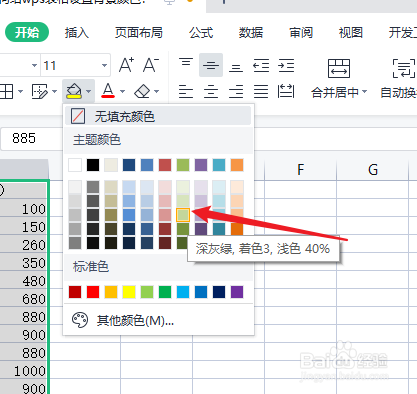Screen dimensions: 417x394
Task: Expand the draw border dropdown arrow
Action: point(54,91)
